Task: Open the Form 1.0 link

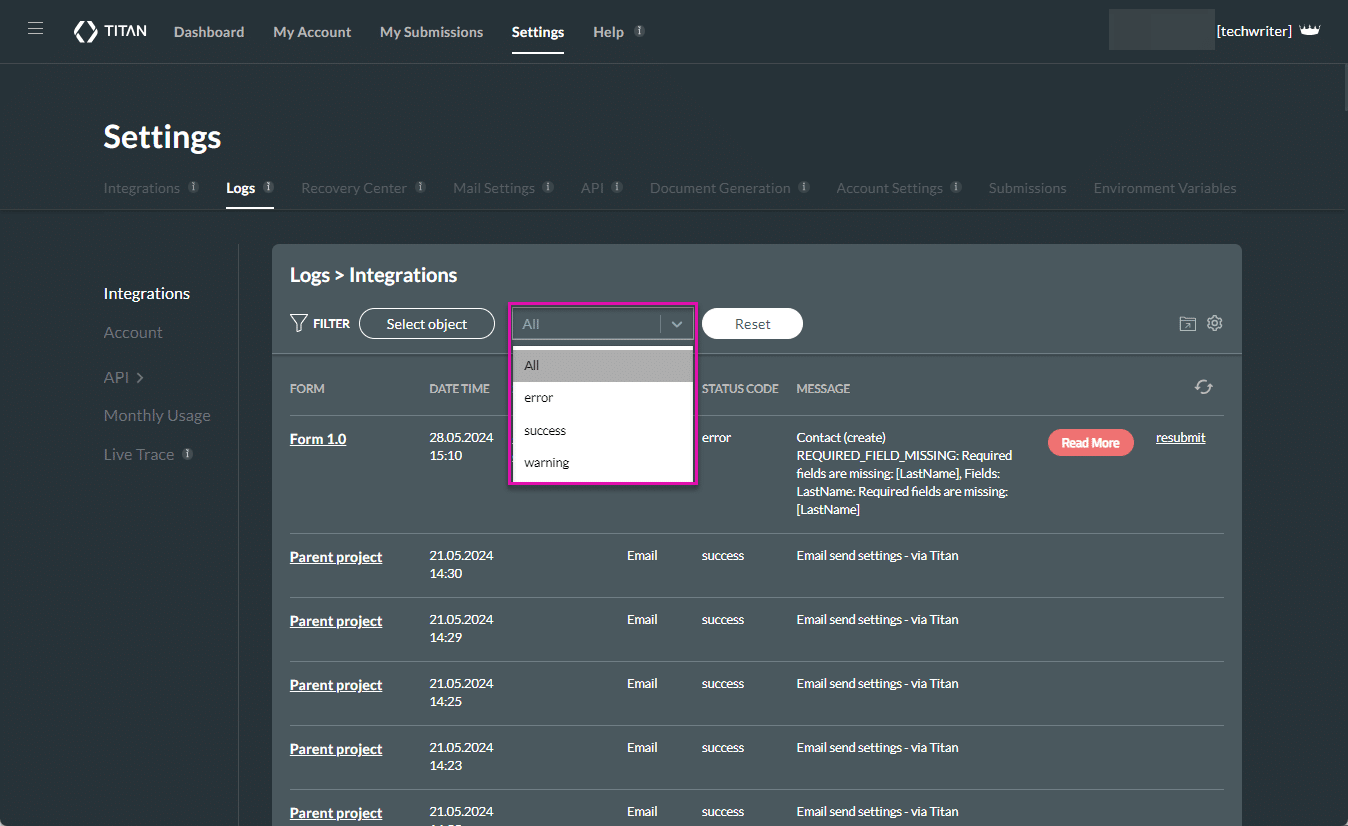Action: coord(318,439)
